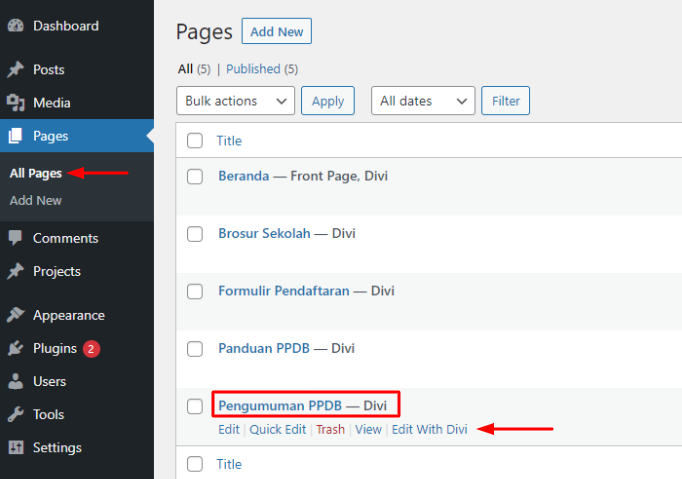Show the Published (5) pages filter
Image resolution: width=682 pixels, height=479 pixels.
tap(262, 69)
